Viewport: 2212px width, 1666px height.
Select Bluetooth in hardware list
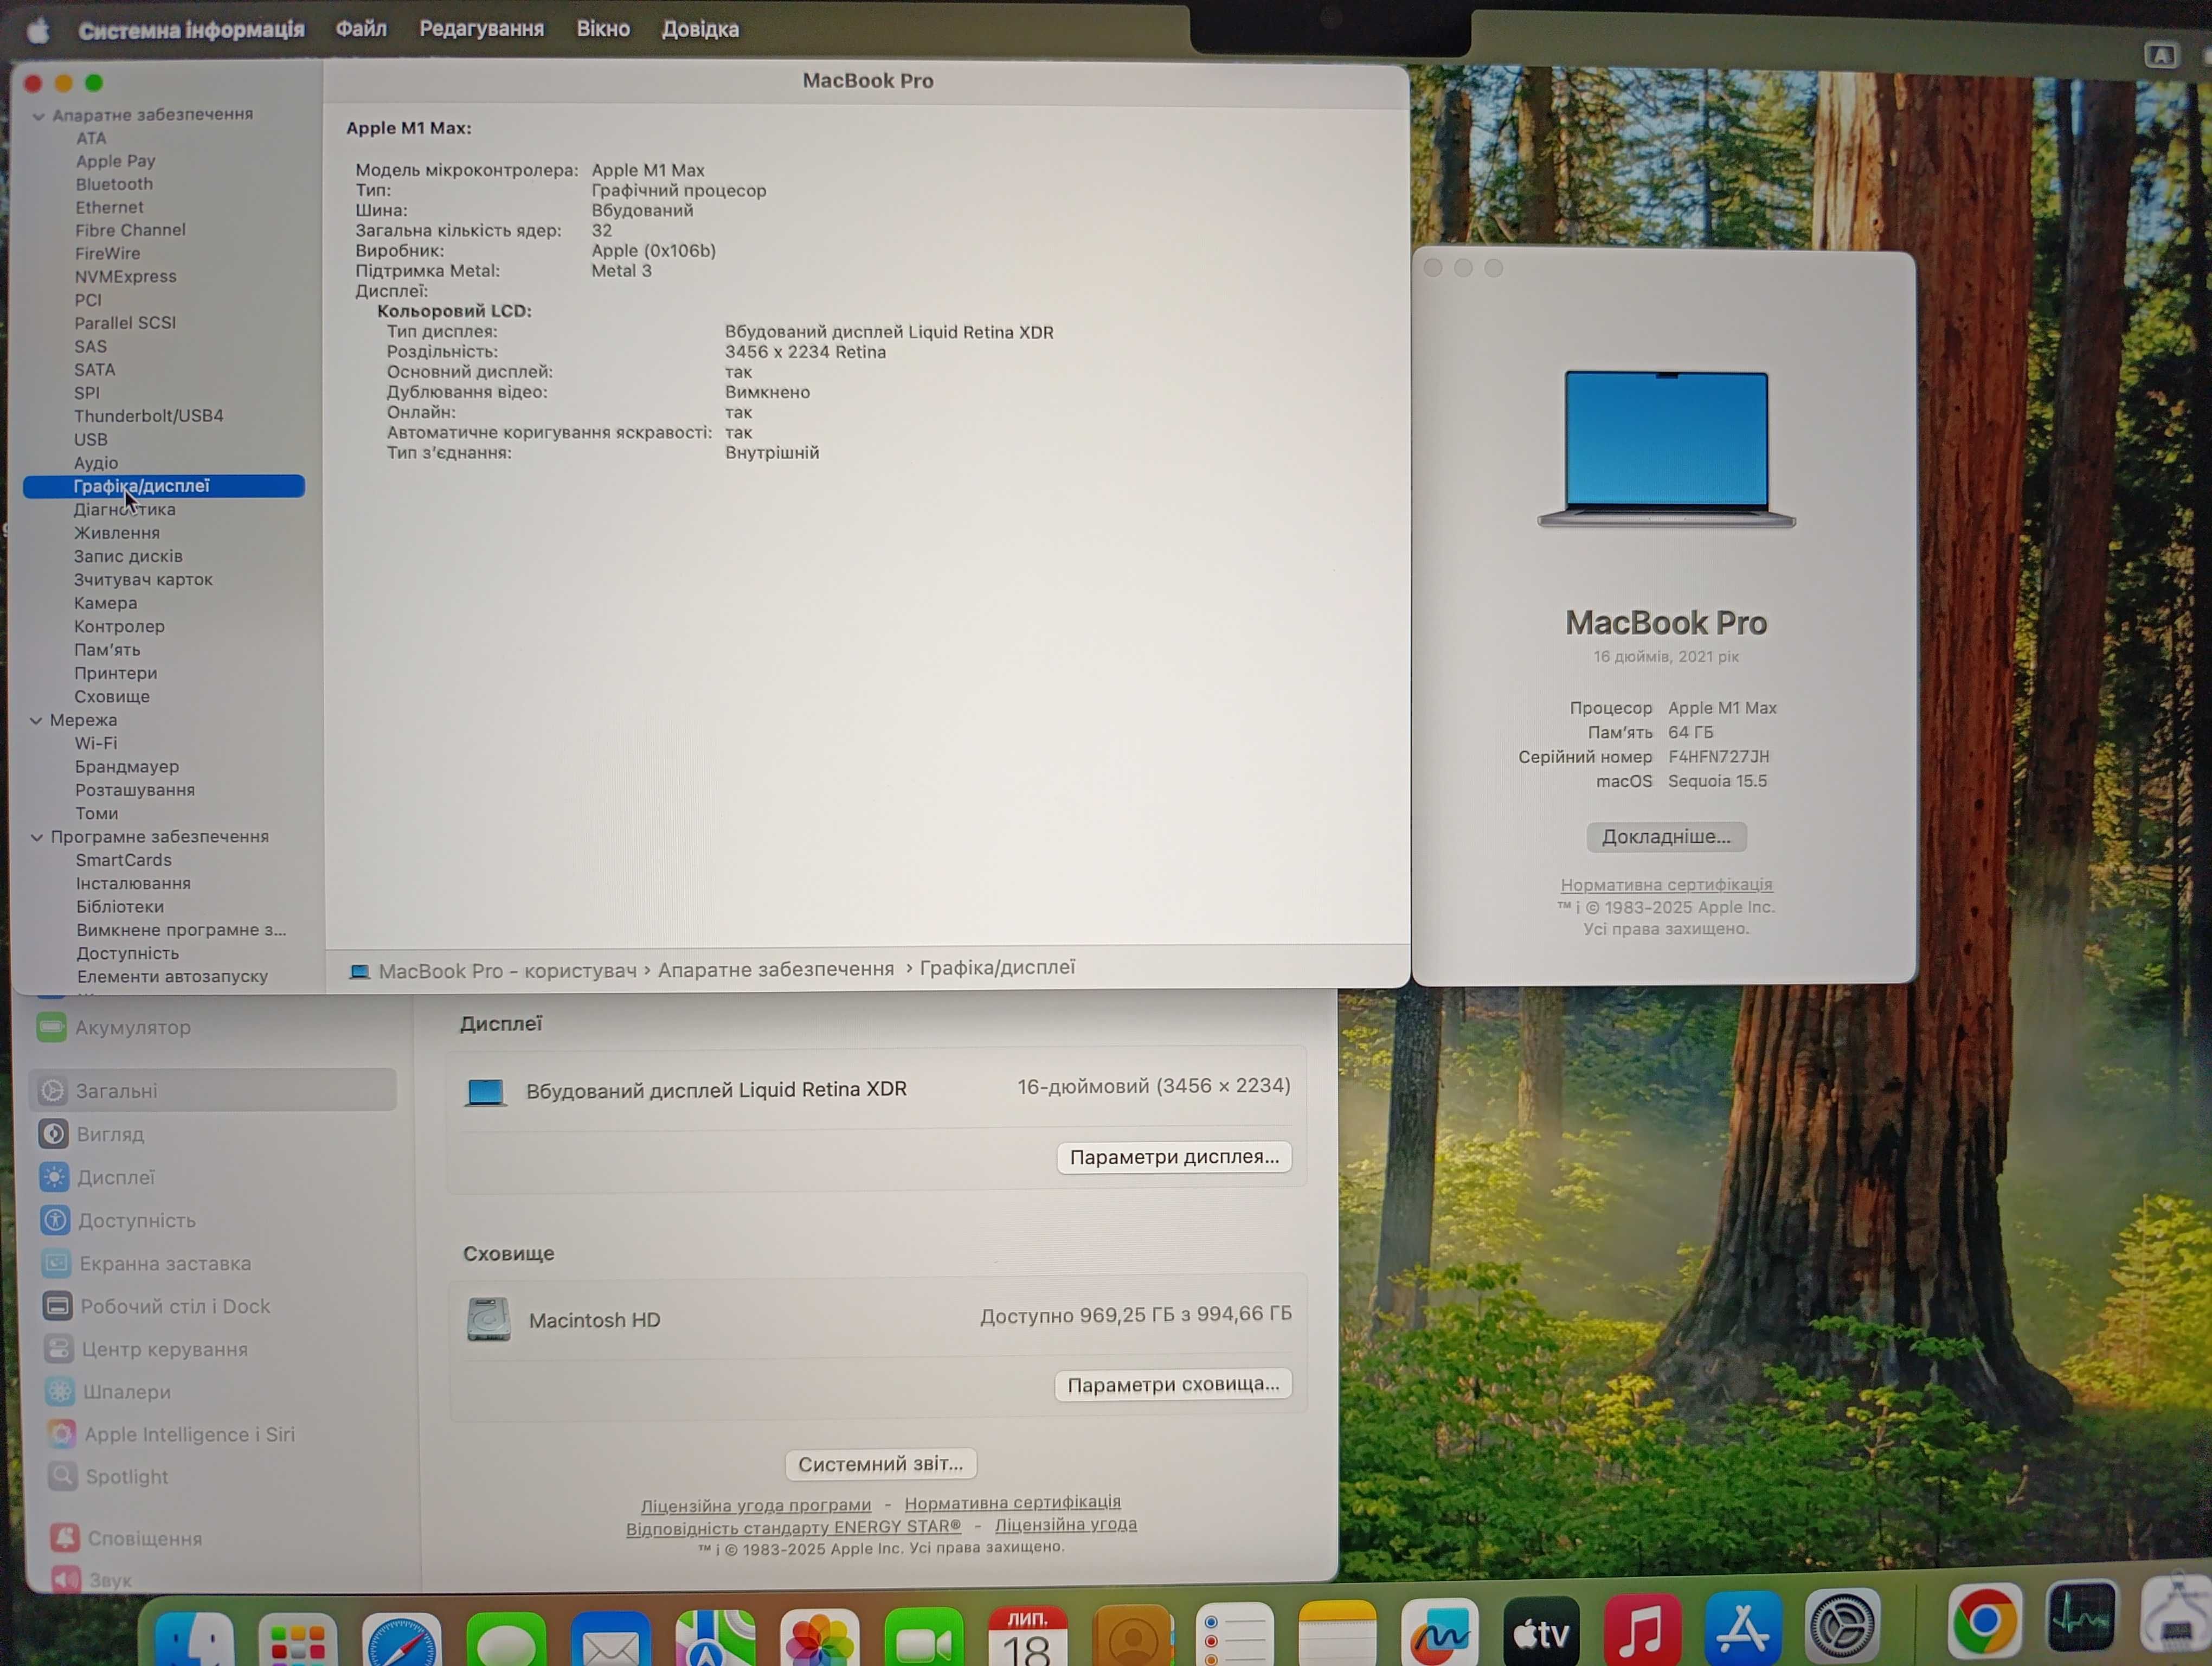114,184
